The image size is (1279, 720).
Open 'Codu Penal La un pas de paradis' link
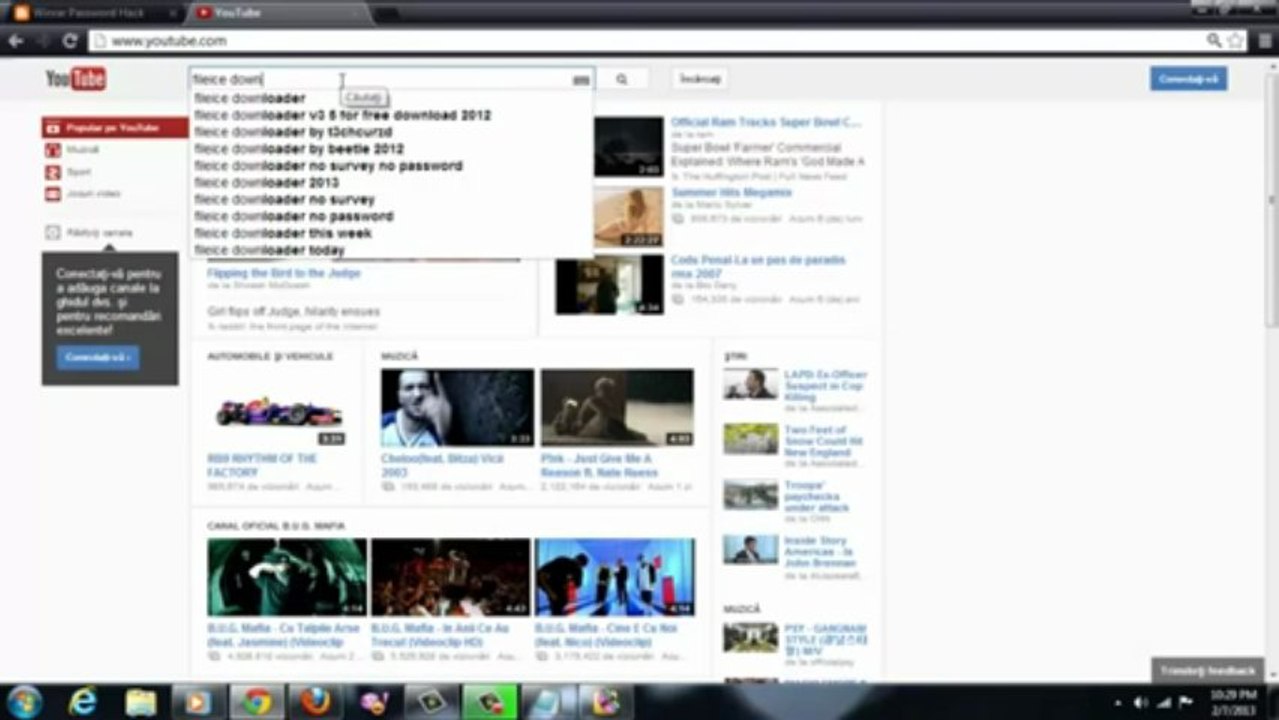pyautogui.click(x=758, y=266)
